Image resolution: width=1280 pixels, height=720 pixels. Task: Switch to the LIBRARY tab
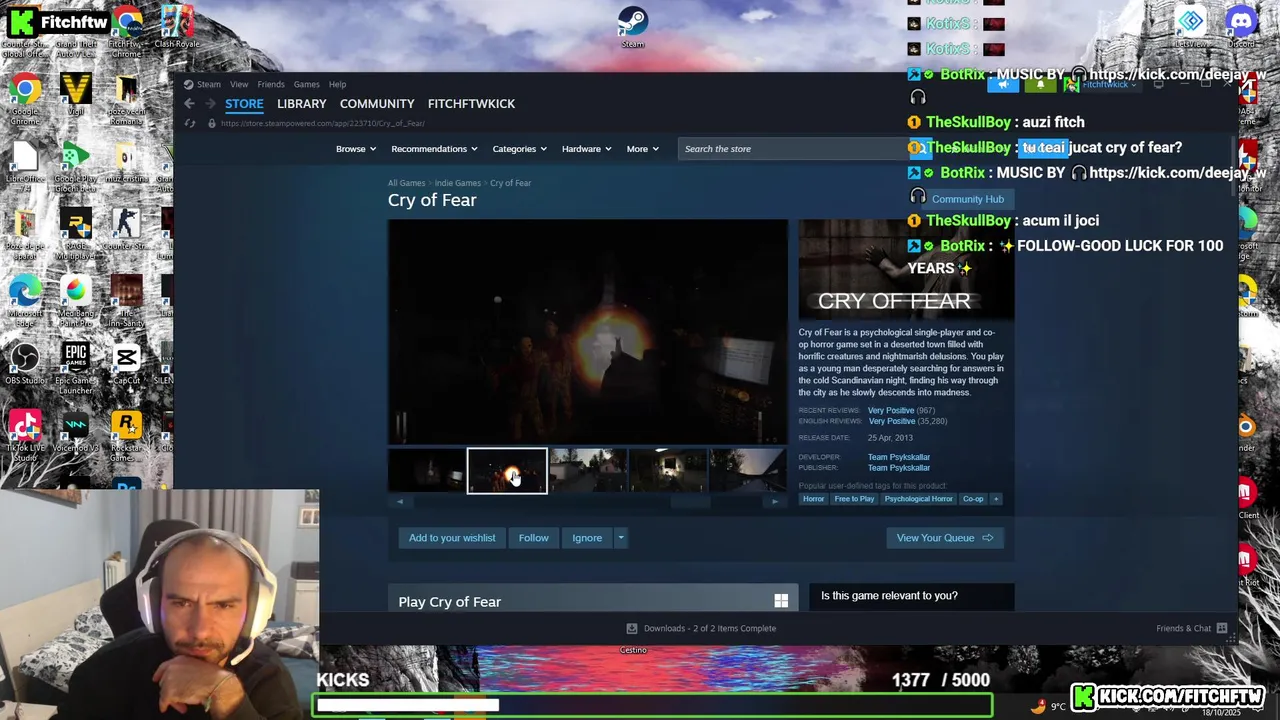point(301,104)
